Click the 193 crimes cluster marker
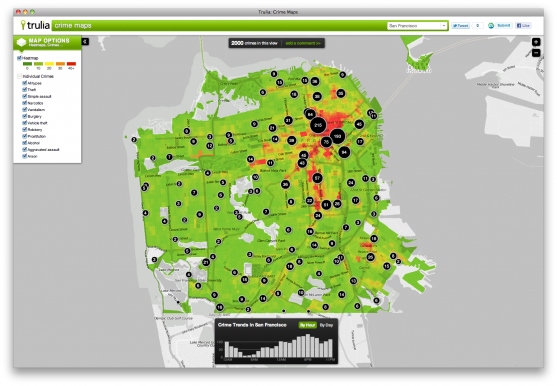 [x=337, y=136]
